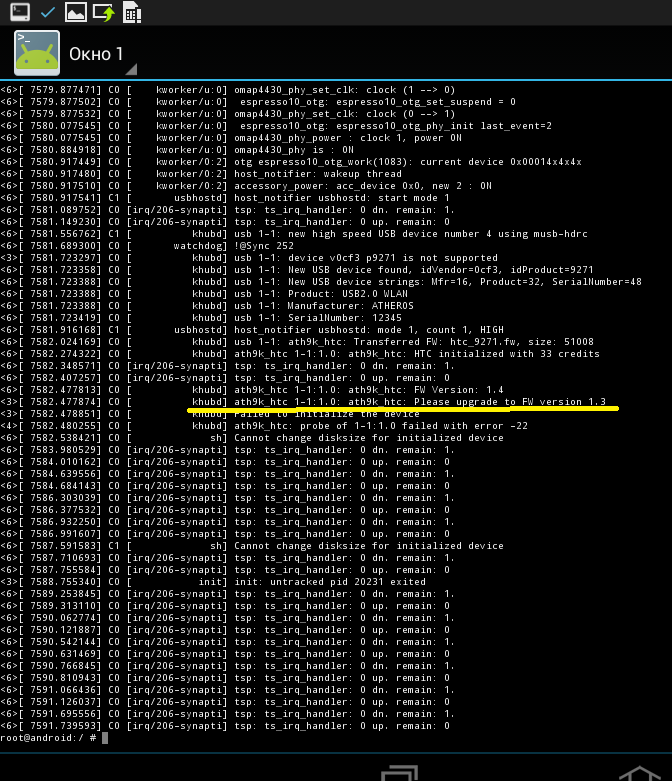The height and width of the screenshot is (781, 672).
Task: Tap the recent apps navigation button
Action: click(x=399, y=773)
